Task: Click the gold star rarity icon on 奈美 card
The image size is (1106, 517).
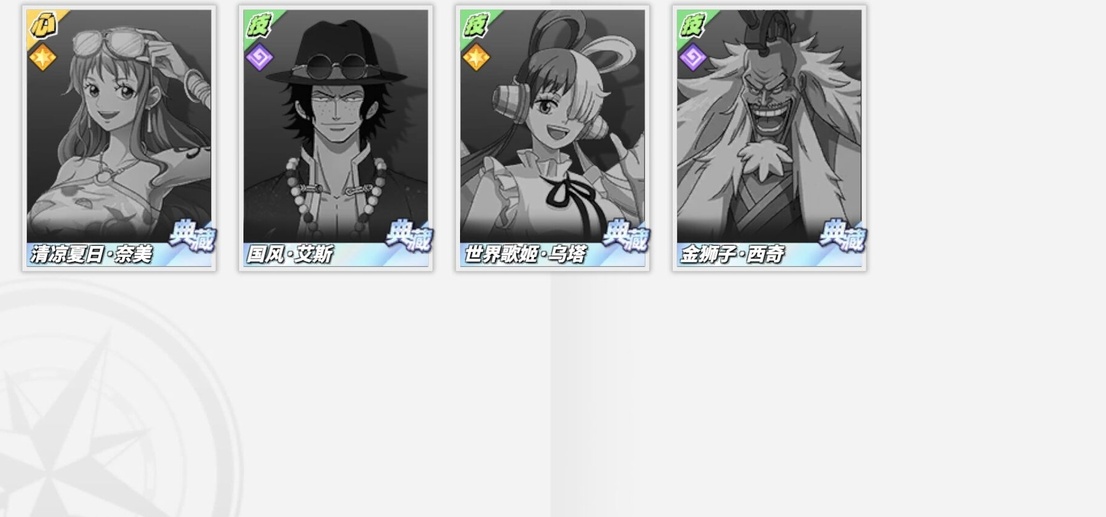Action: click(x=42, y=57)
